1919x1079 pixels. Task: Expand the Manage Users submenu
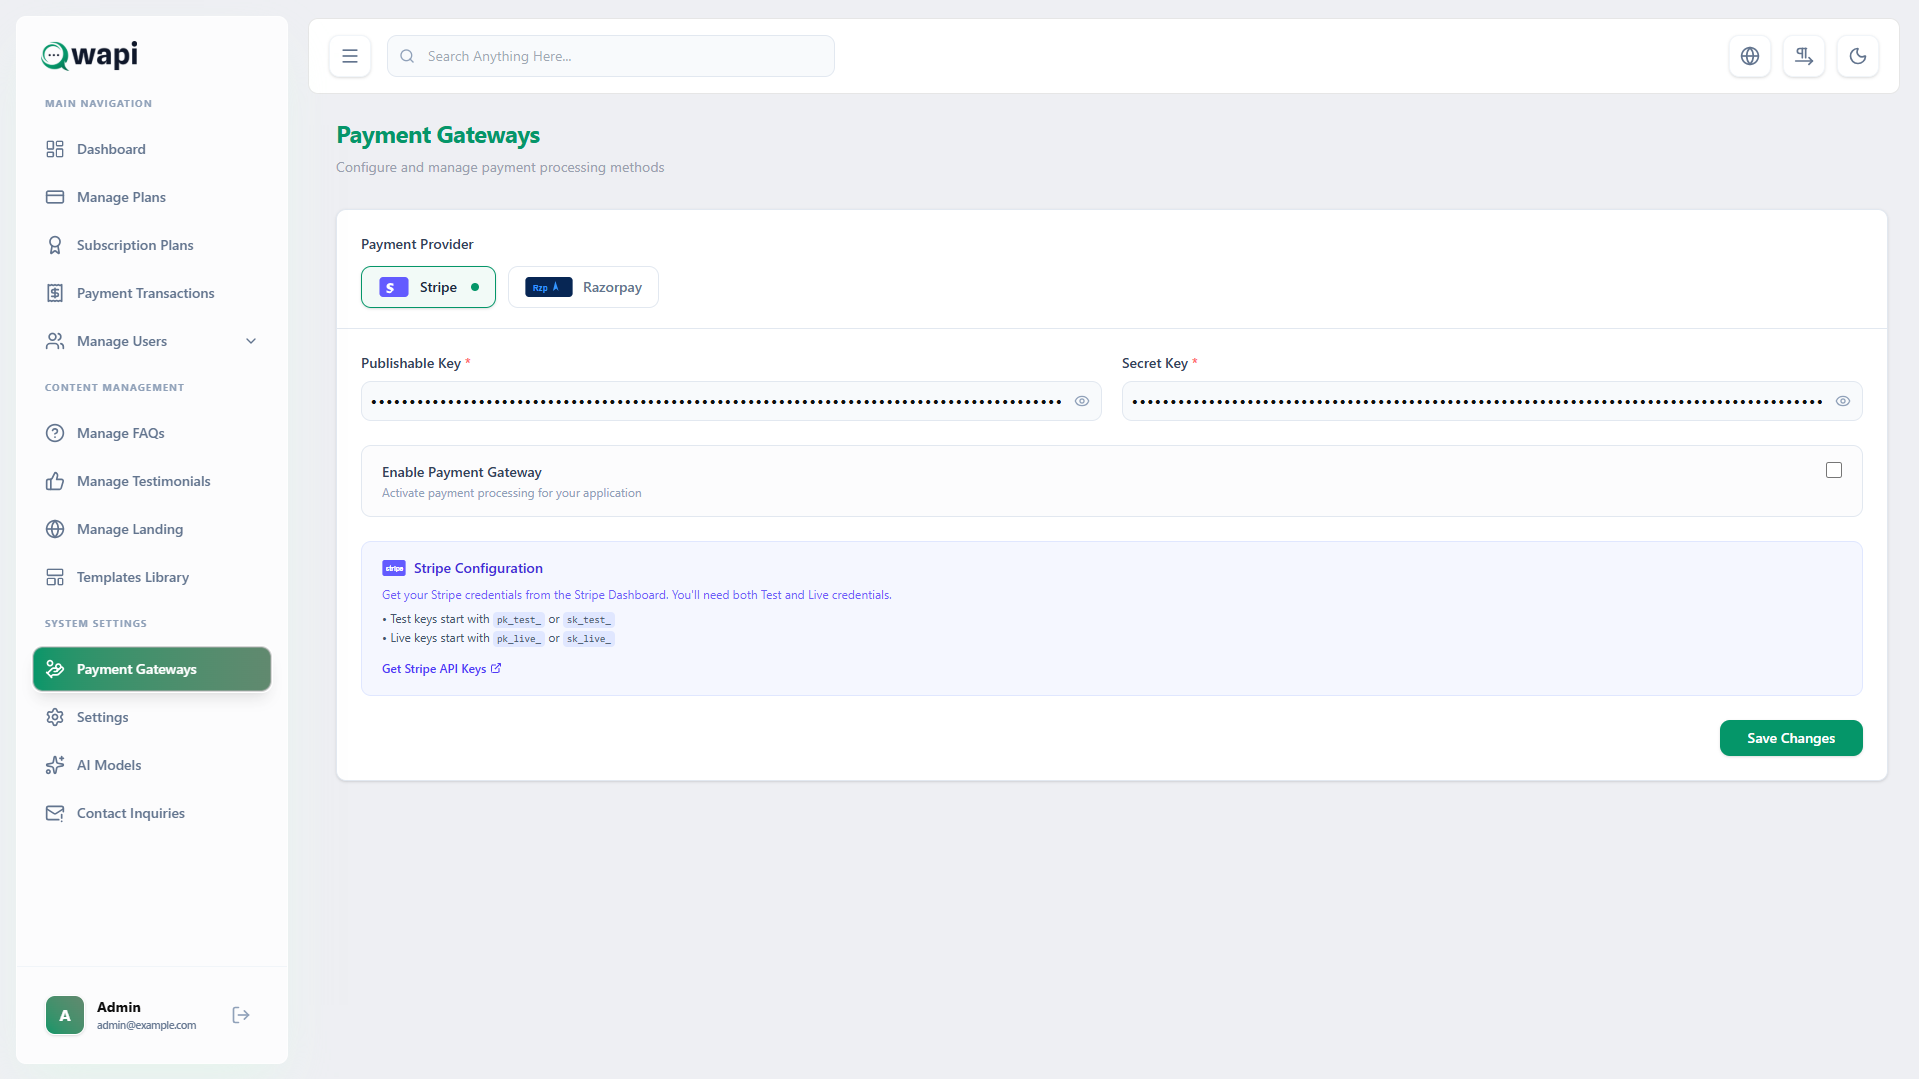251,341
